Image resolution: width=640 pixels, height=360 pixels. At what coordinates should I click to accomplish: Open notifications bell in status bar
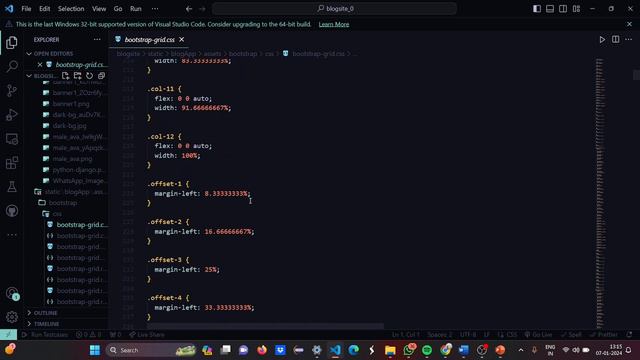coord(629,335)
